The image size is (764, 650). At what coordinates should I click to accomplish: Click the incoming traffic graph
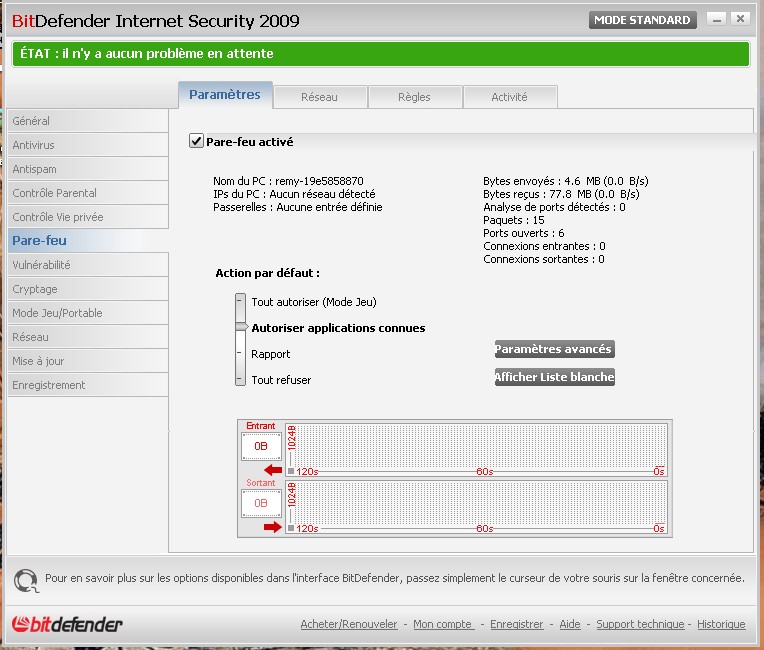[x=476, y=450]
